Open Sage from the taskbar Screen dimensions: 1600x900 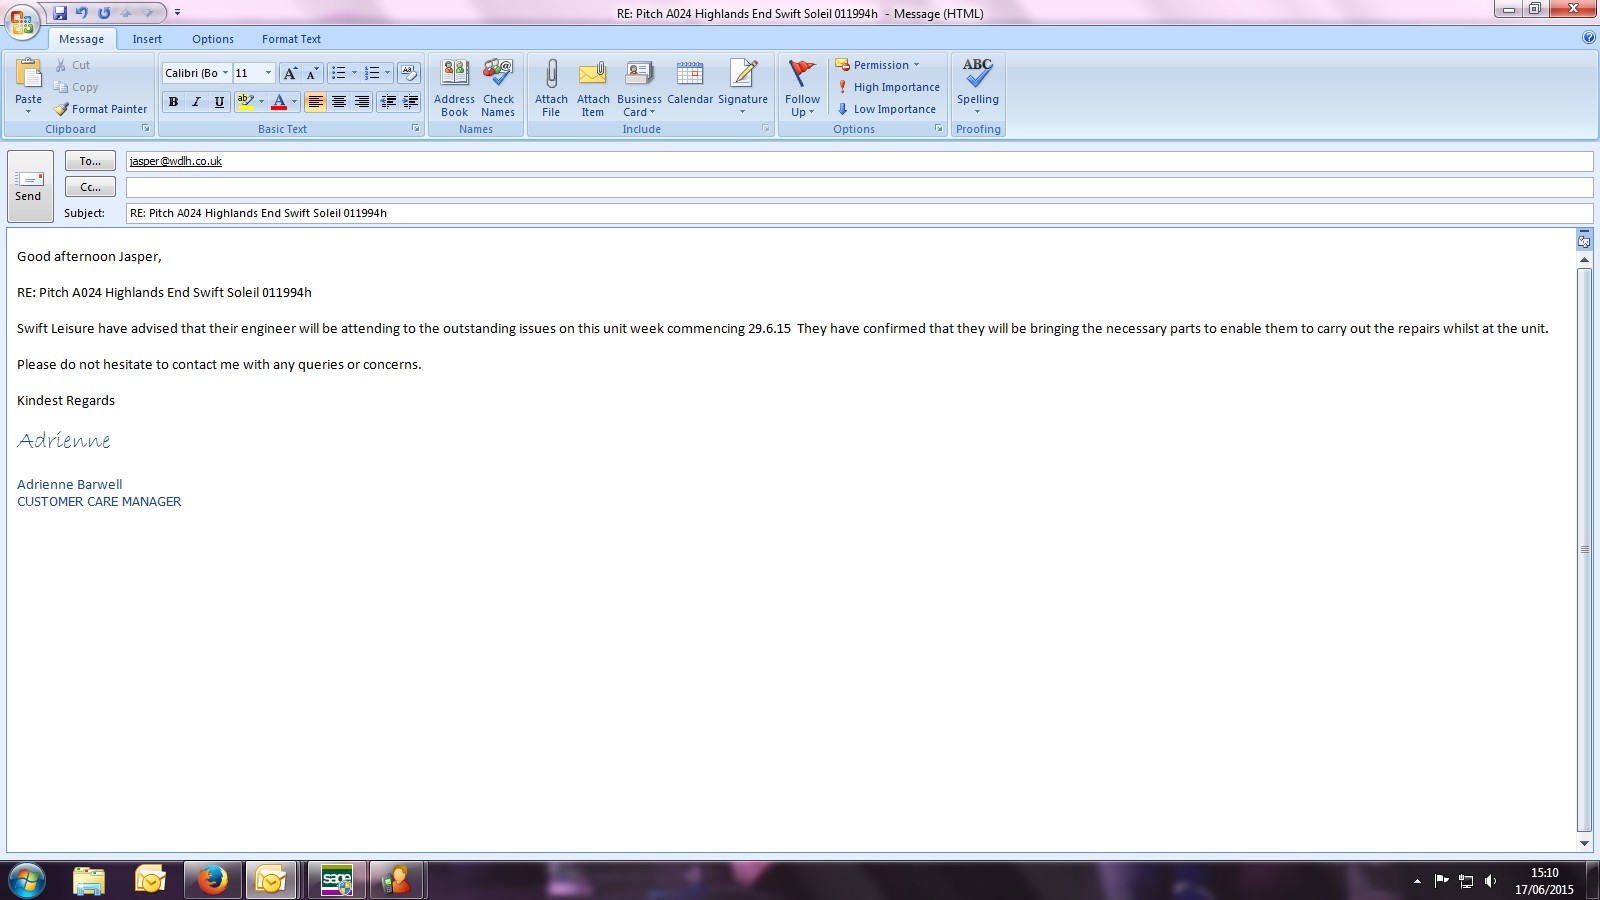coord(337,880)
